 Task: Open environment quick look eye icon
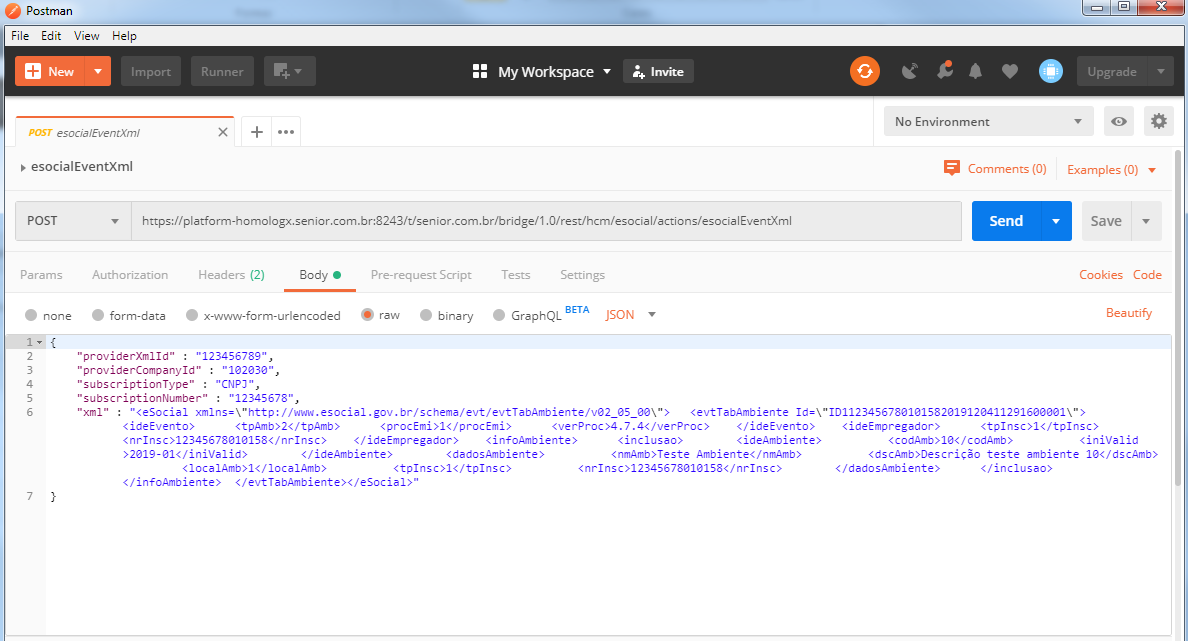[1118, 121]
